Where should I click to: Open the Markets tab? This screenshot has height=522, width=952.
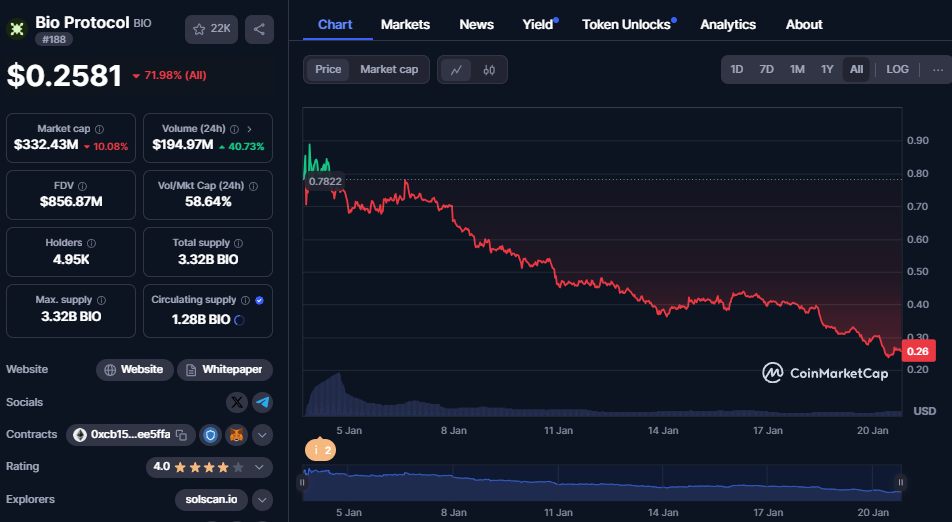coord(405,24)
